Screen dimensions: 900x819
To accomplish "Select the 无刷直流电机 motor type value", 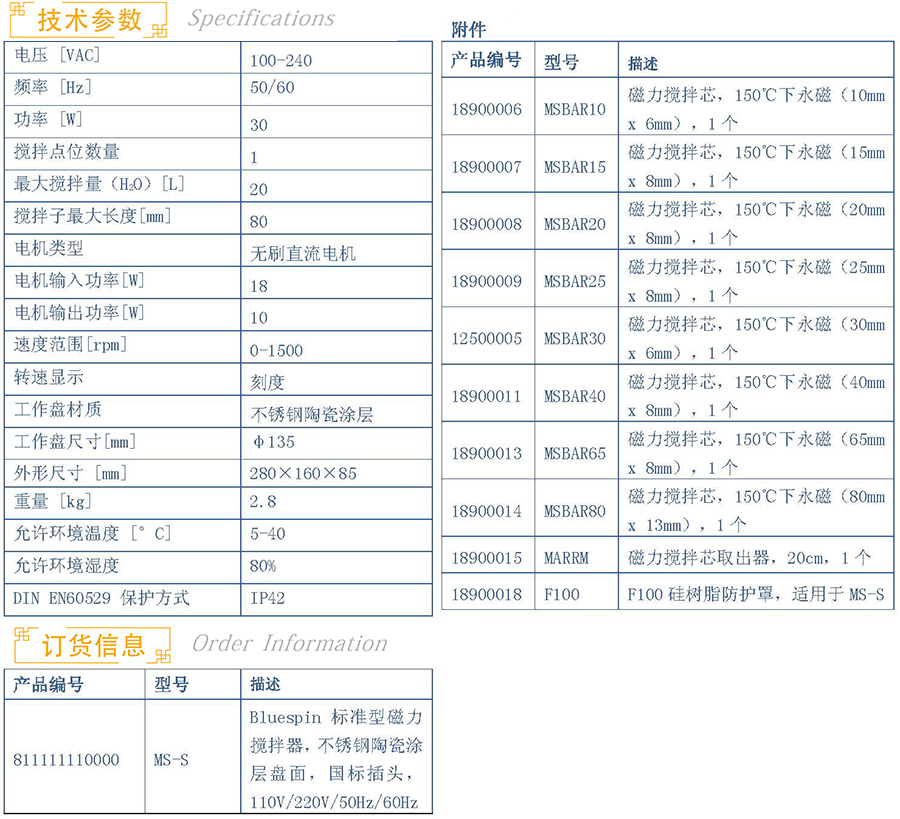I will (302, 253).
